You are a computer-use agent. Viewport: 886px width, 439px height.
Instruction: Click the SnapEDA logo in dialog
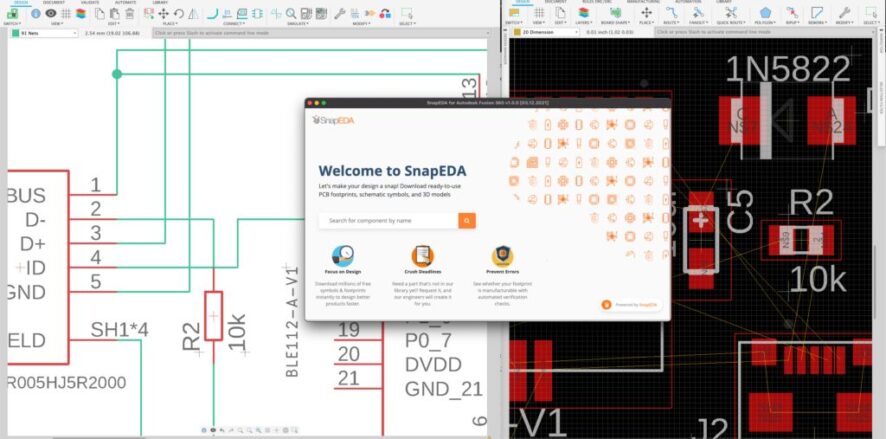[333, 120]
